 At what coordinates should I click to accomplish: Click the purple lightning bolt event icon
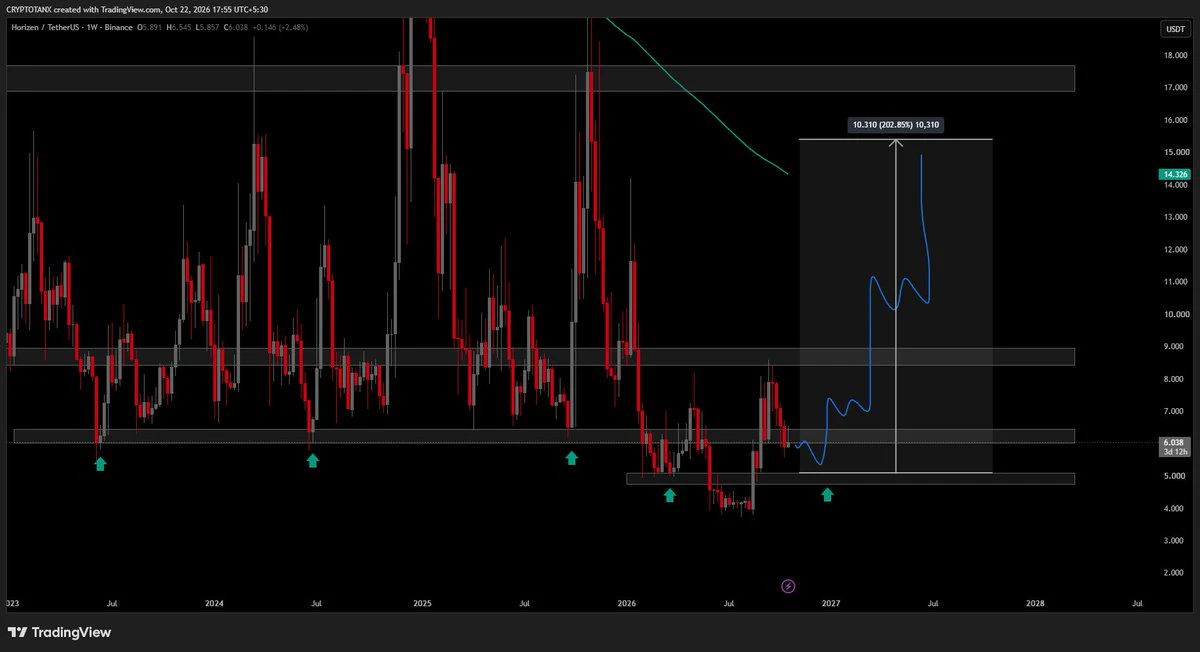coord(788,585)
